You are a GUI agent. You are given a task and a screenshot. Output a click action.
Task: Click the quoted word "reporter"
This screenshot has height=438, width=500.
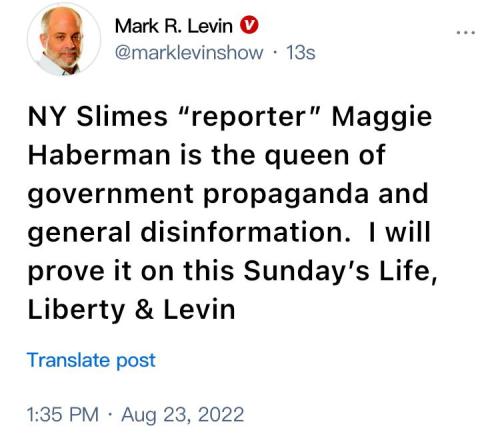tap(250, 117)
